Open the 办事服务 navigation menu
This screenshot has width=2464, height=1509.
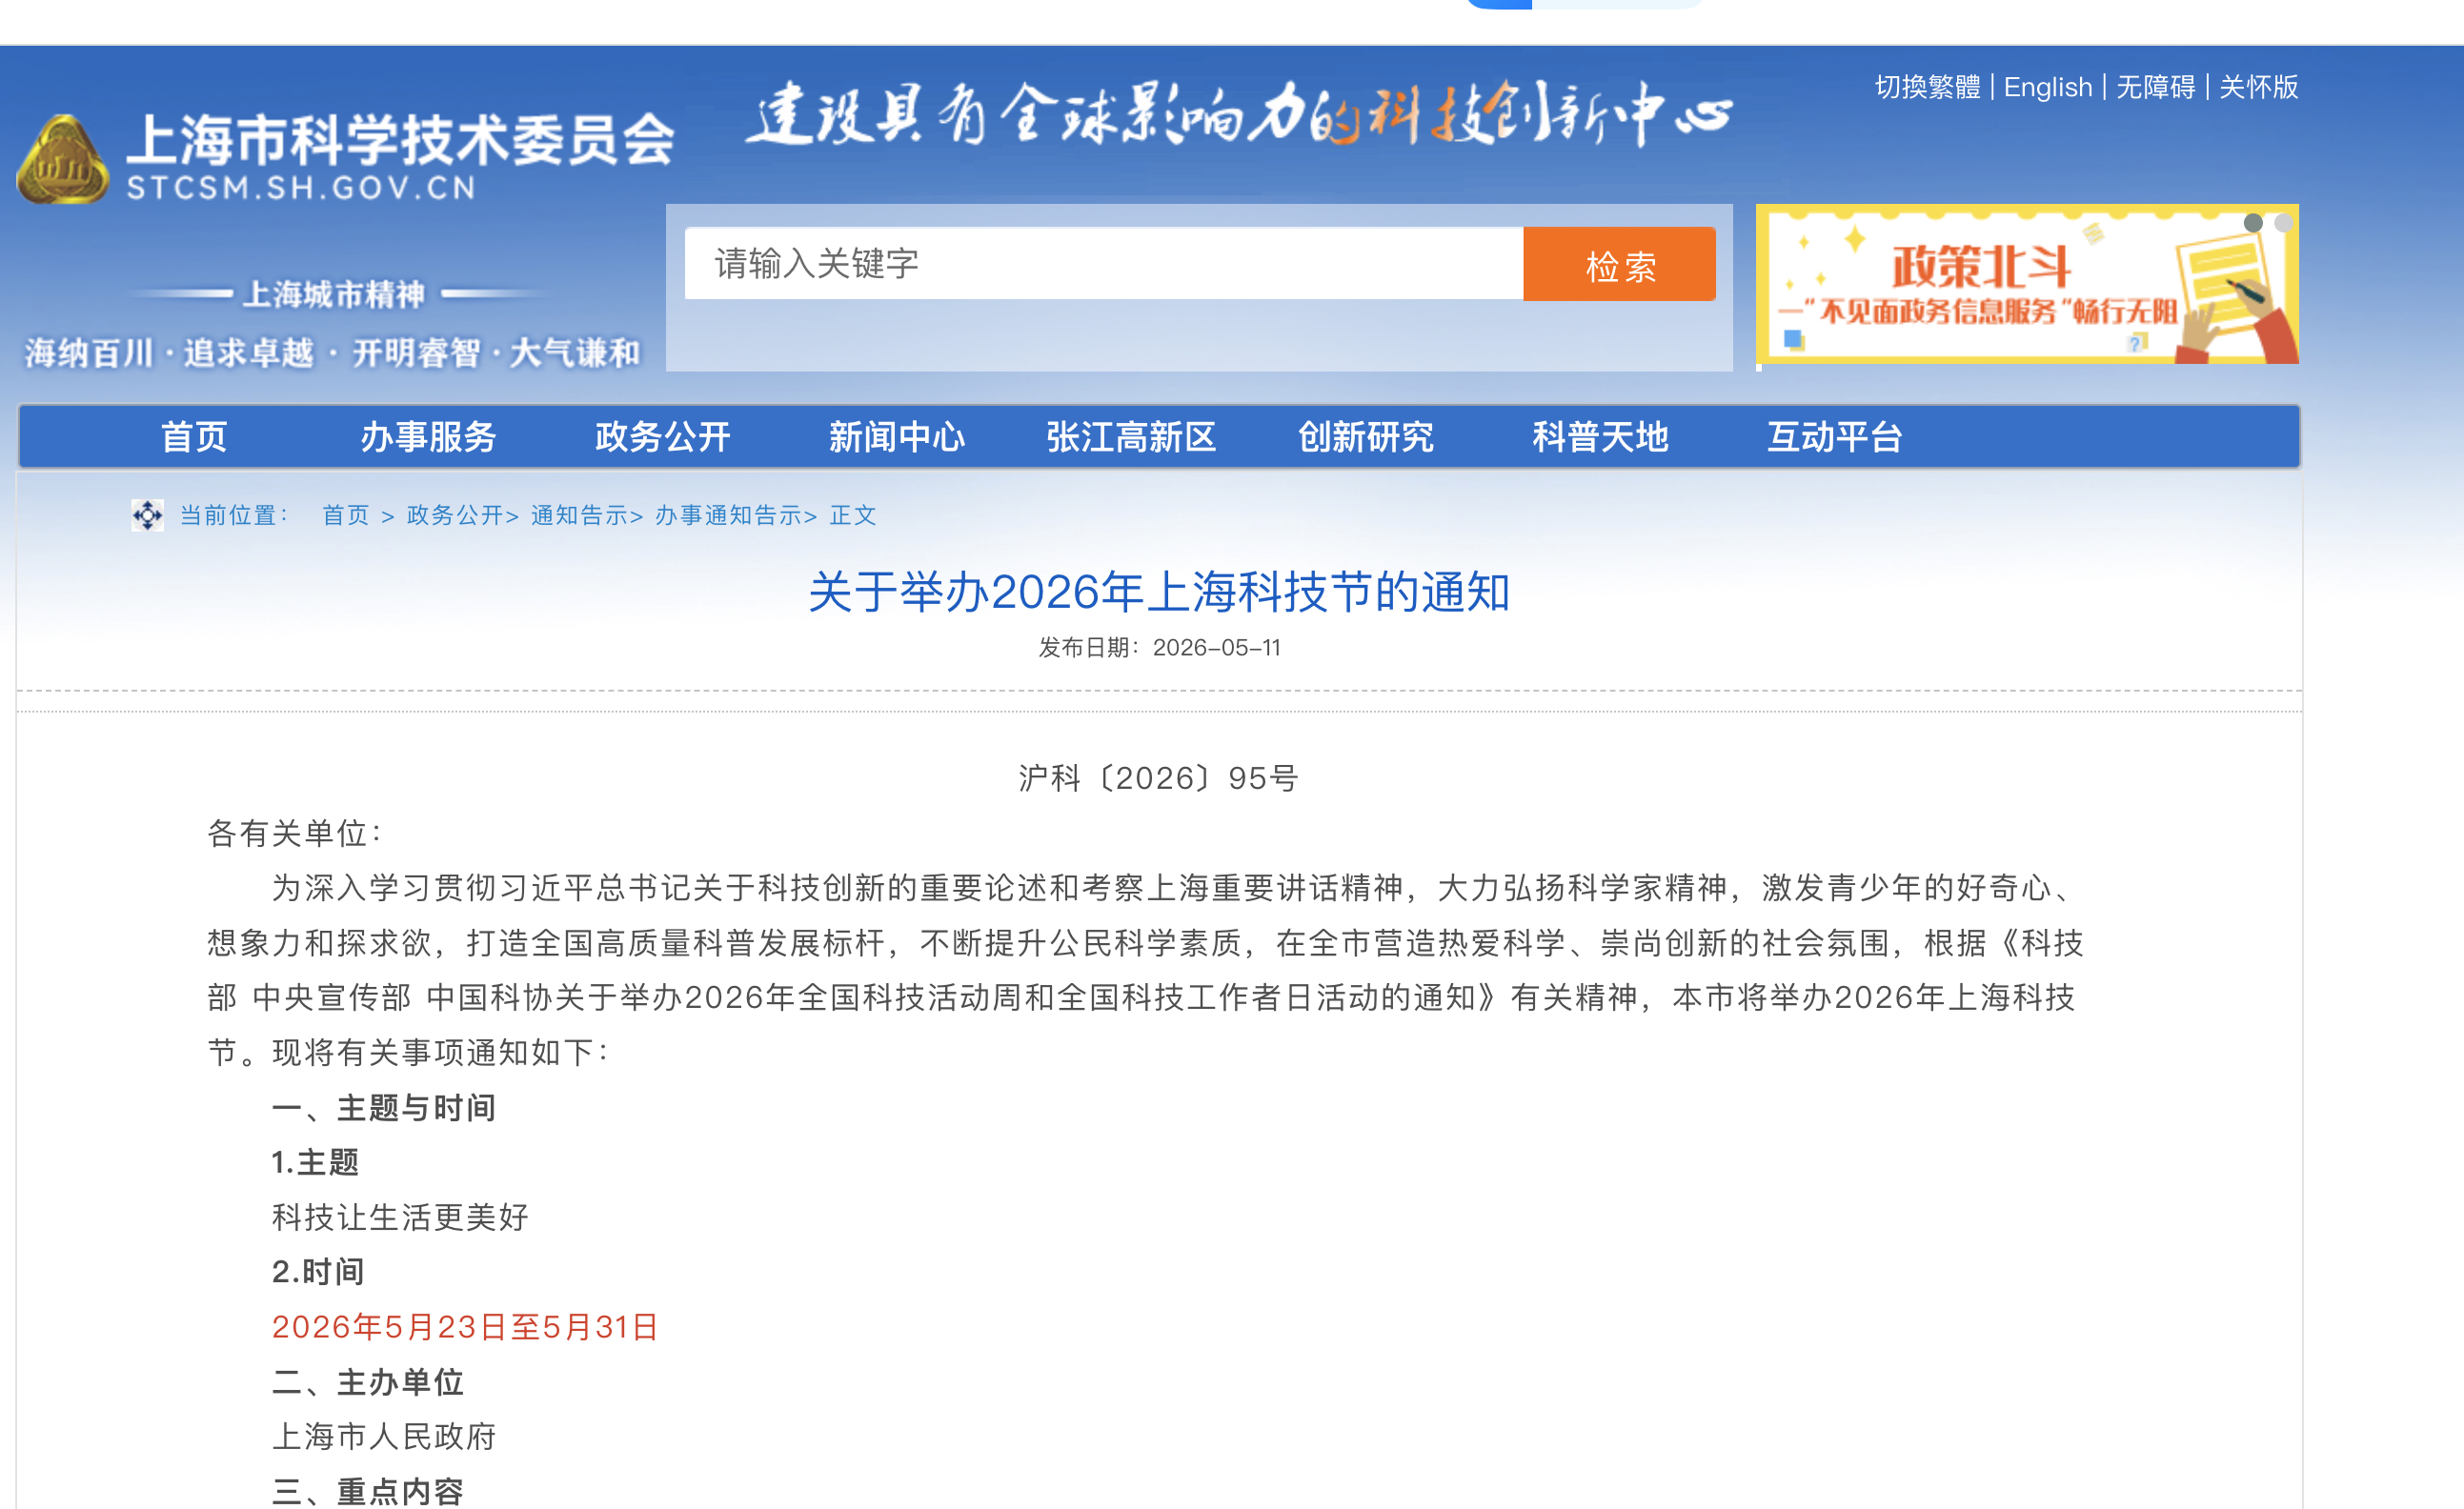pos(428,437)
